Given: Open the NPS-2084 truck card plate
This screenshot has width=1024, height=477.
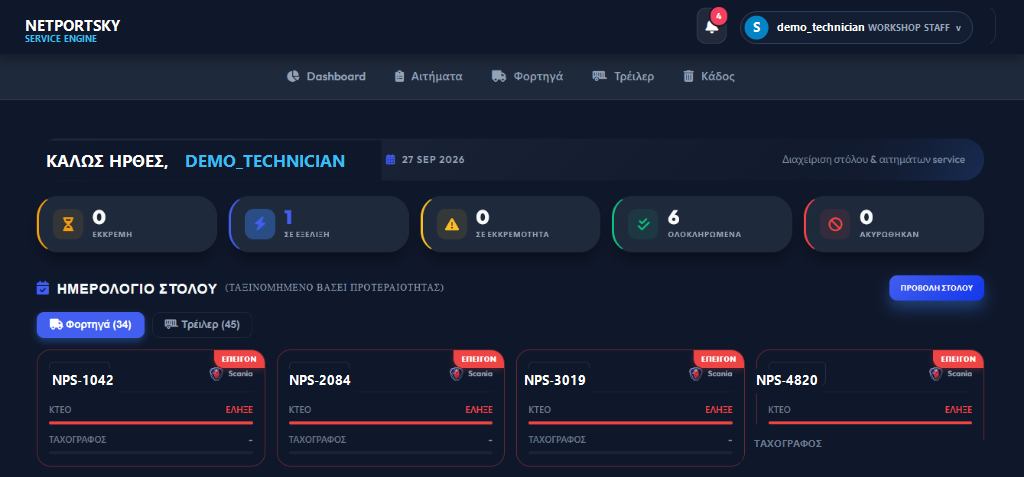Looking at the screenshot, I should click(x=320, y=380).
